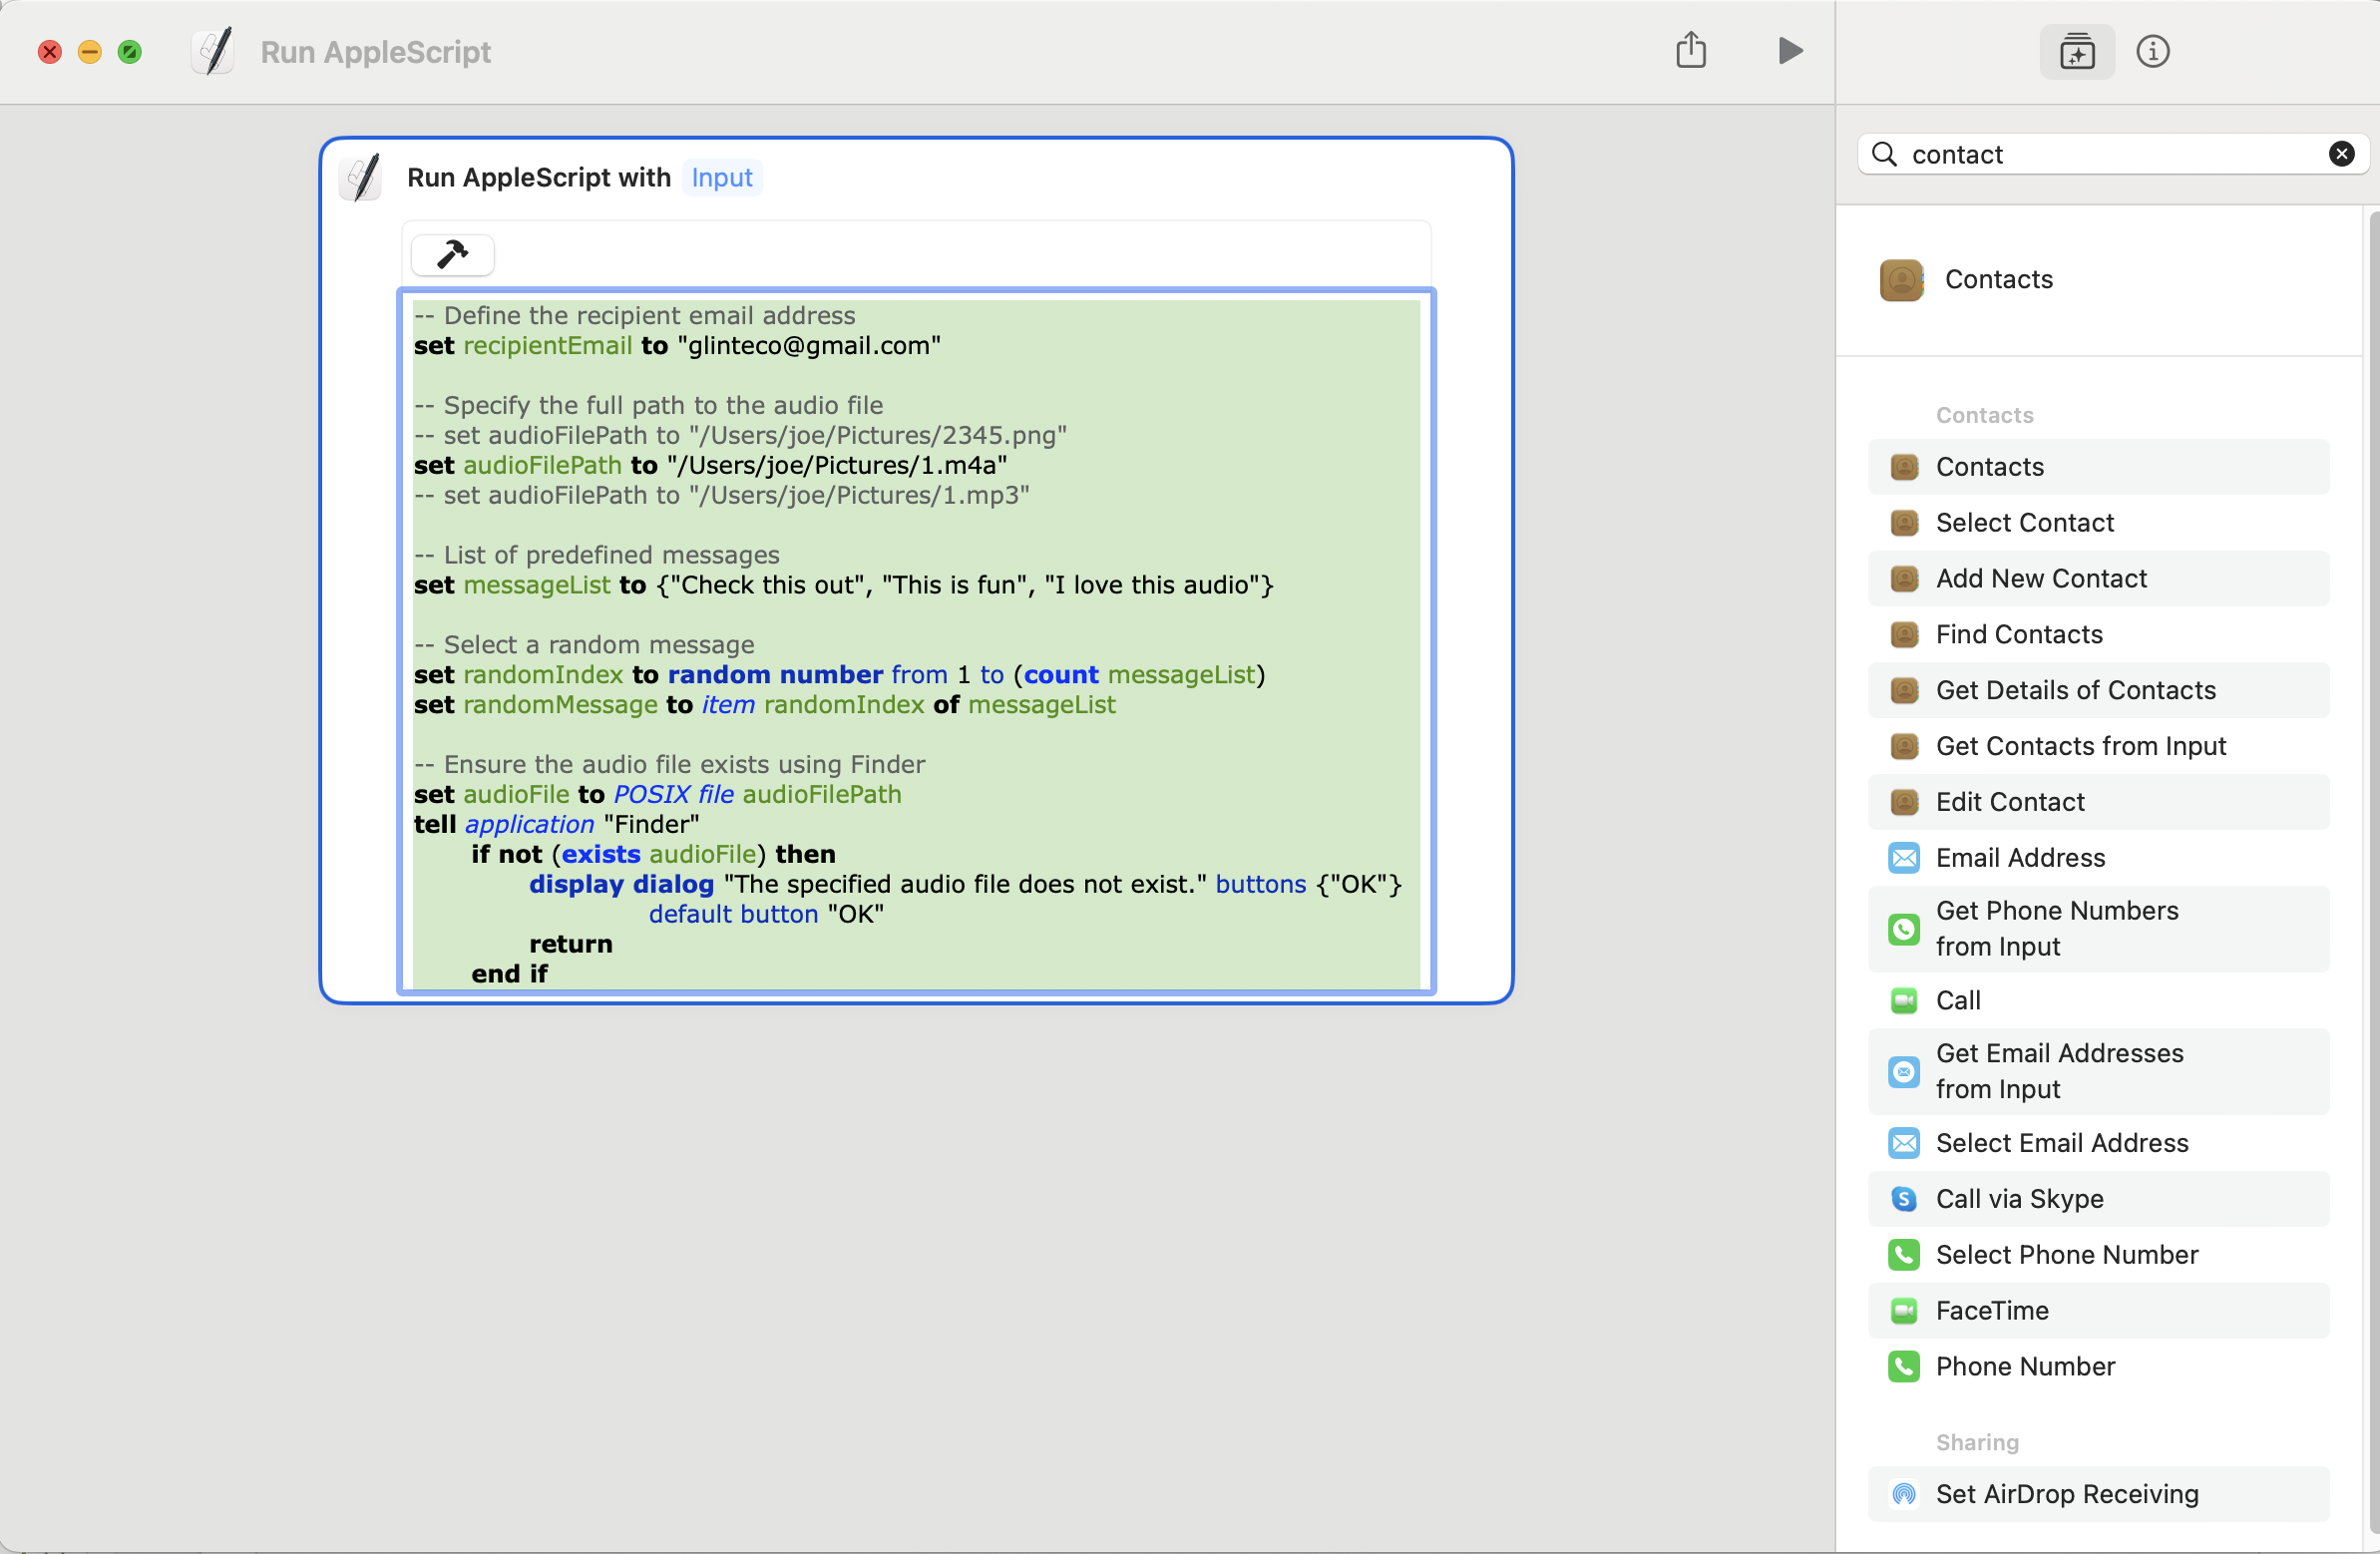
Task: Compile script with hammer button
Action: click(453, 255)
